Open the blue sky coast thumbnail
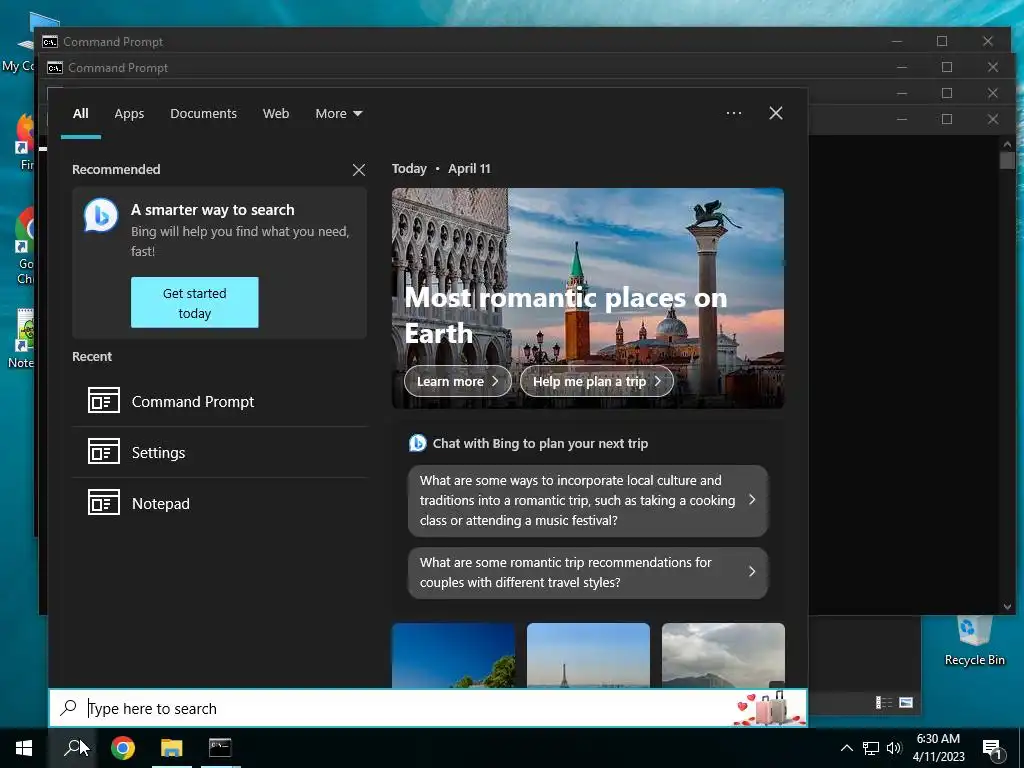Image resolution: width=1024 pixels, height=768 pixels. point(453,655)
